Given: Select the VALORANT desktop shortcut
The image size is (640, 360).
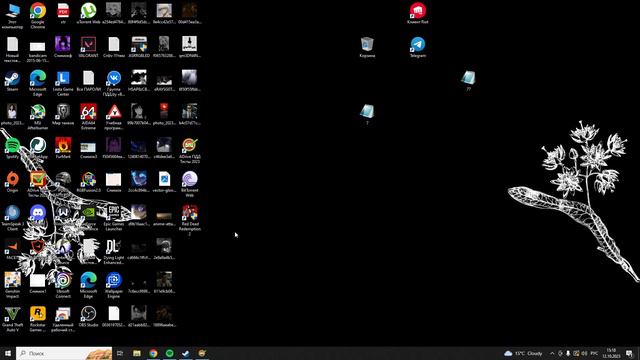Looking at the screenshot, I should tap(88, 47).
